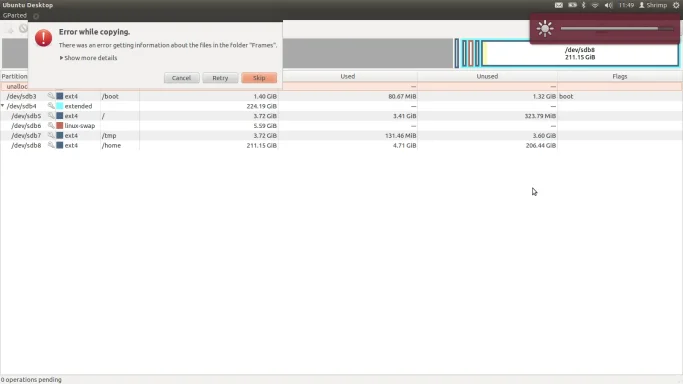Image resolution: width=683 pixels, height=384 pixels.
Task: Click the 224.19 GiB size cell
Action: pos(261,106)
